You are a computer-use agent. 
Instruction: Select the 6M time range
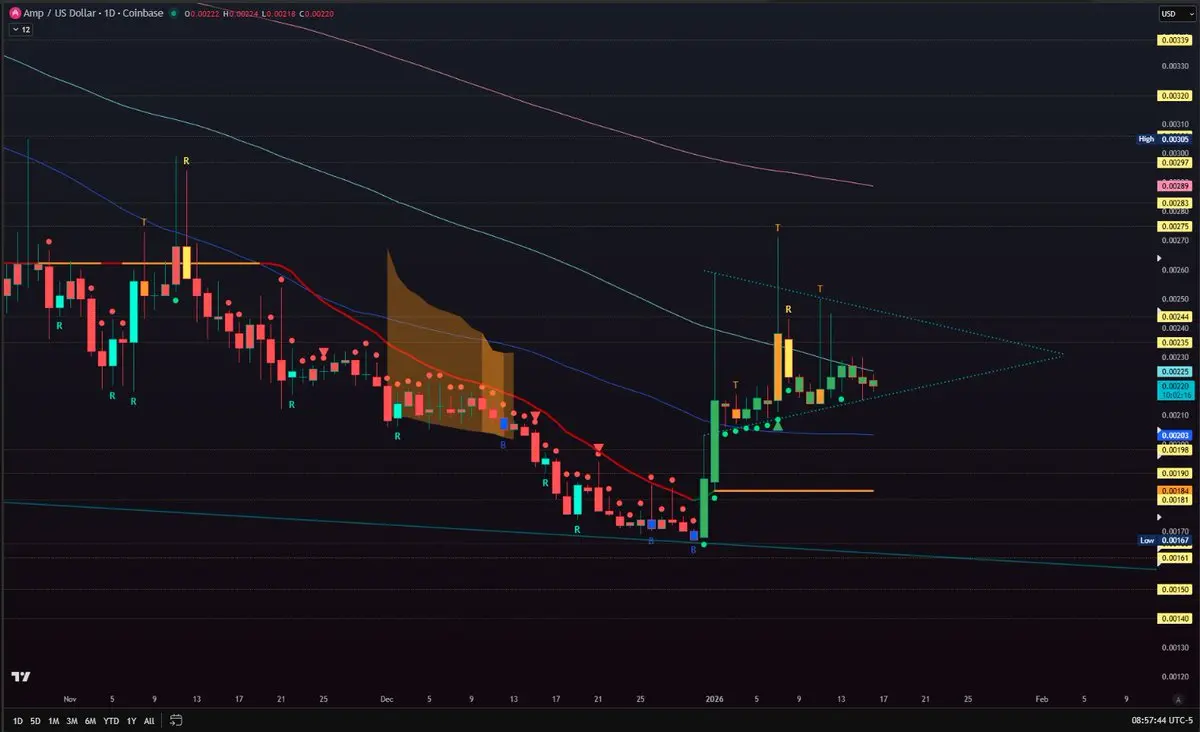(91, 720)
